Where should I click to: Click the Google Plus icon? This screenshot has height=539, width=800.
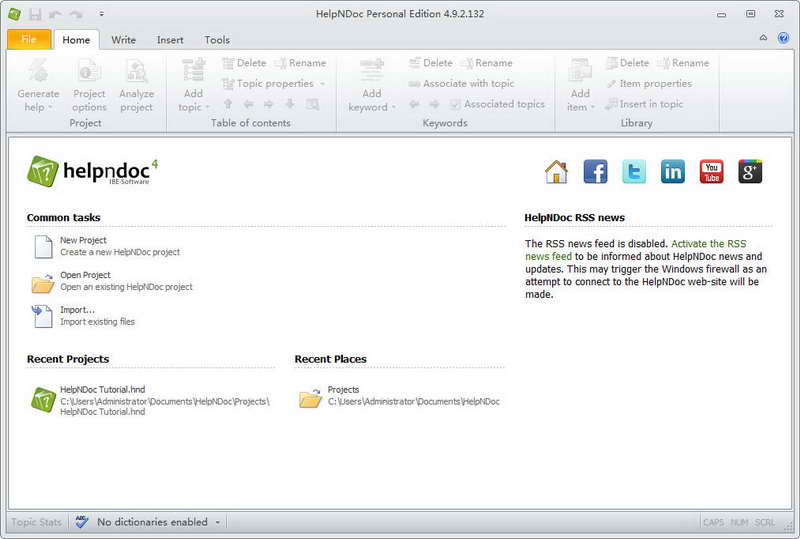750,172
